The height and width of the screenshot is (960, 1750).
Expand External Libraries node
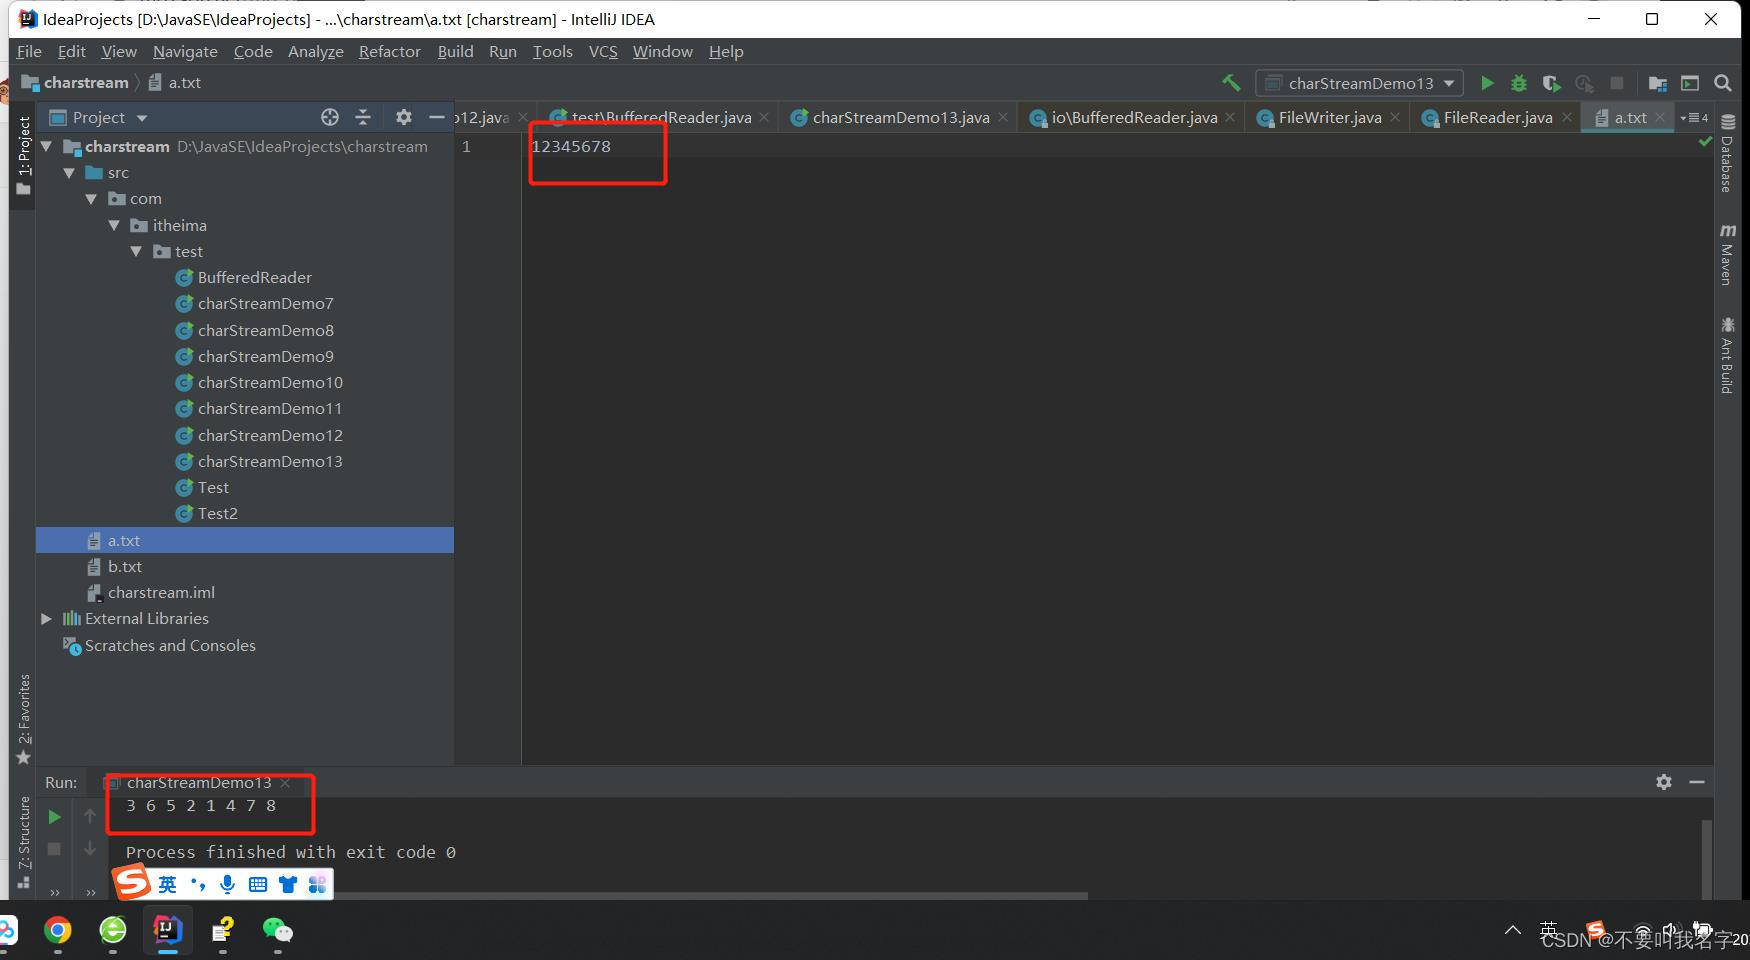(46, 619)
